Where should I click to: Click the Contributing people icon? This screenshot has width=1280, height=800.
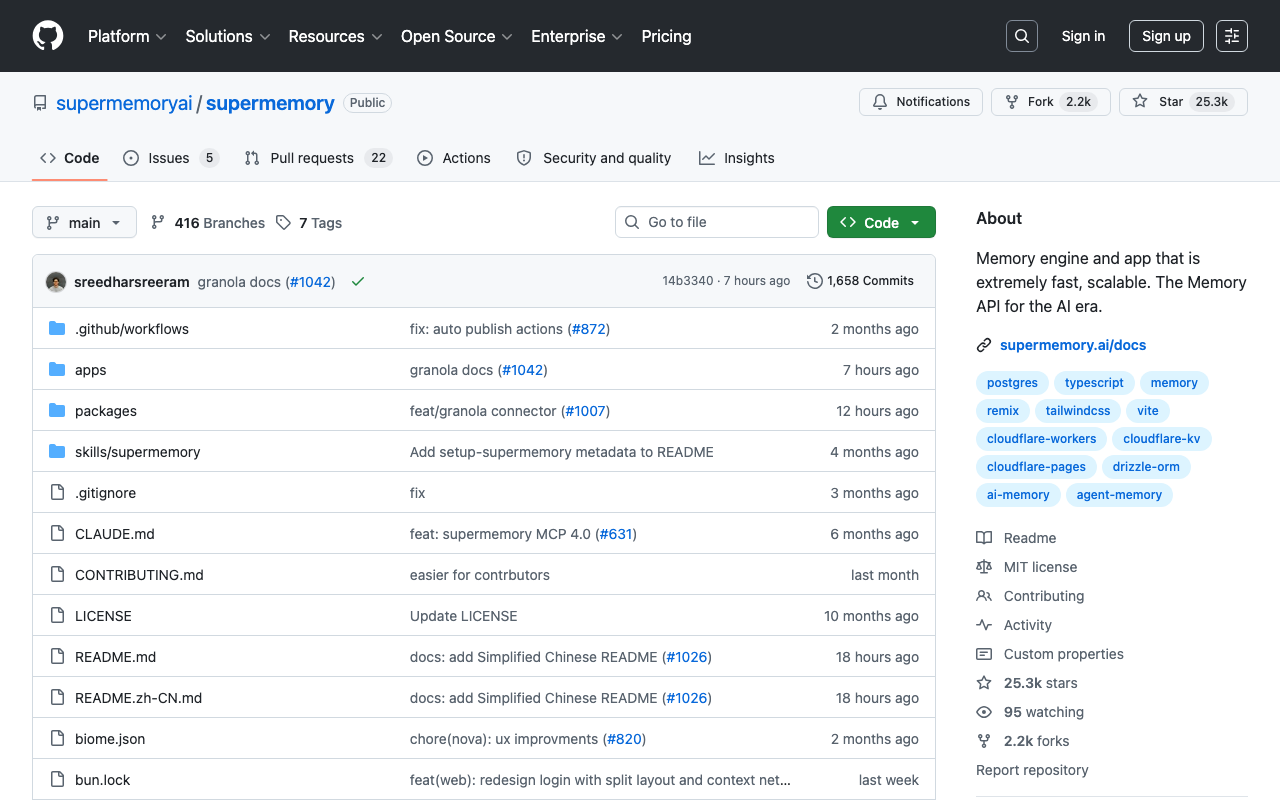click(984, 596)
